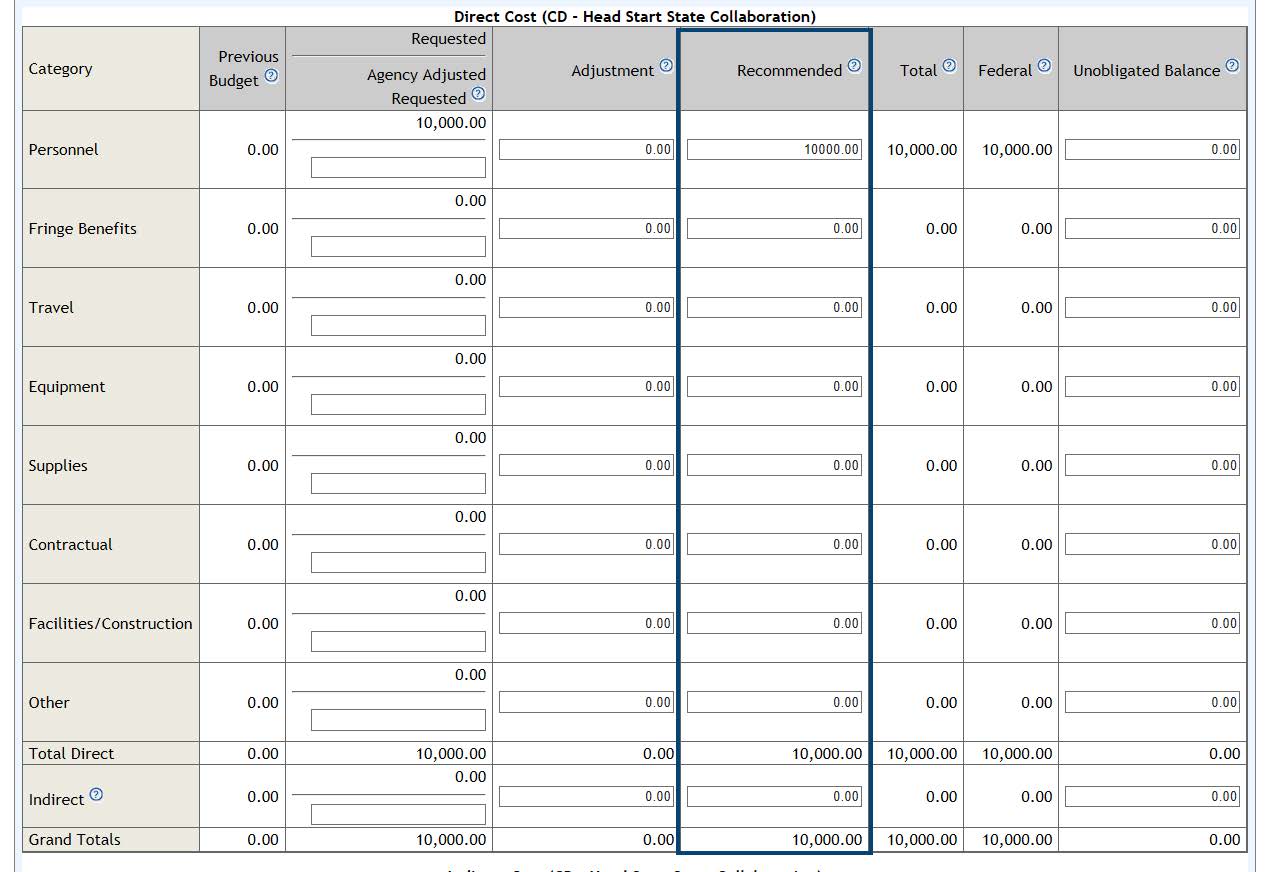Open help icon beside Agency Adjusted Requested
Screen dimensions: 1267x872
pos(478,94)
